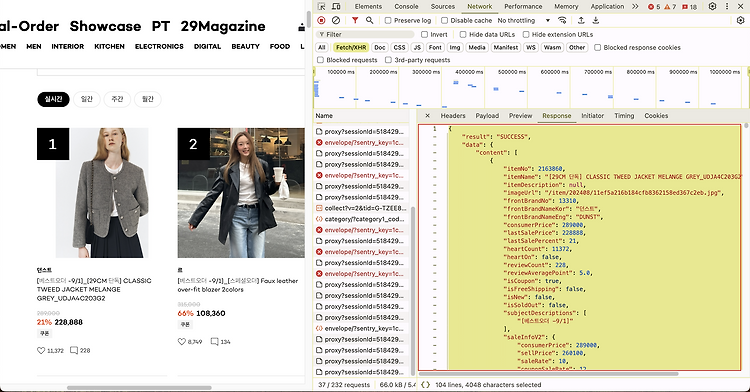Screen dimensions: 750x392
Task: Check 3rd-party requests option
Action: click(388, 60)
